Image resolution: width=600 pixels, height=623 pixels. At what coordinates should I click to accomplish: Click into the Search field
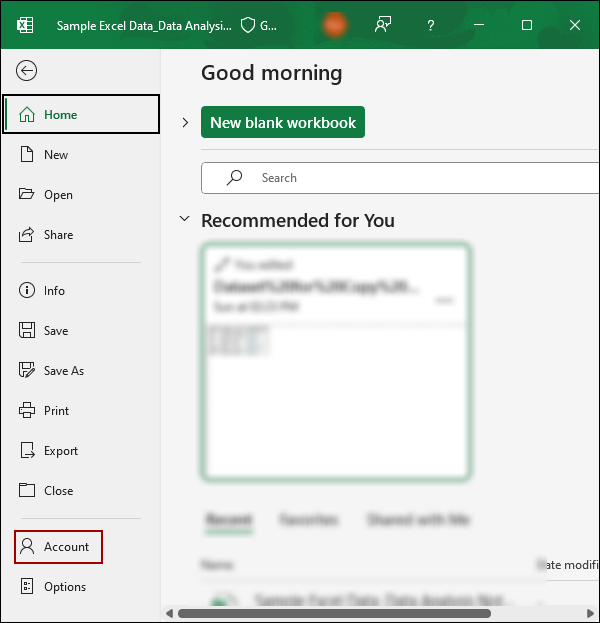[400, 178]
